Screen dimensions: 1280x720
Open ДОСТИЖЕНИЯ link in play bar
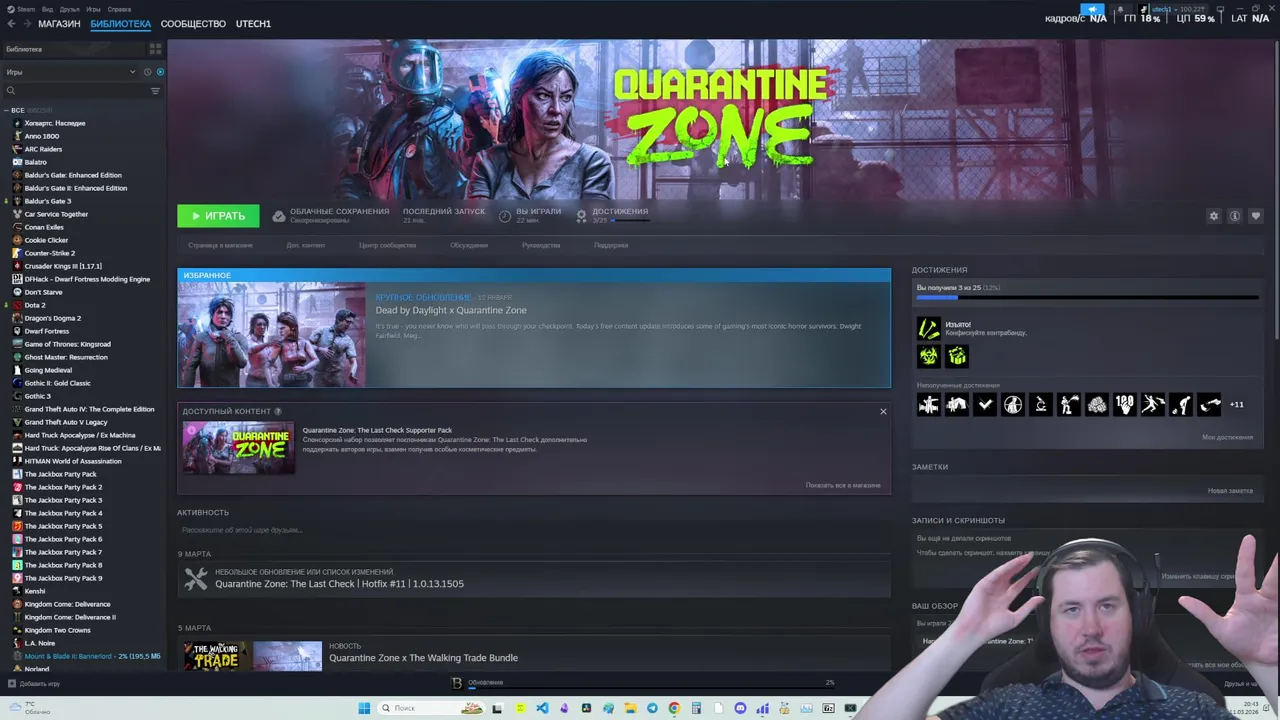612,215
